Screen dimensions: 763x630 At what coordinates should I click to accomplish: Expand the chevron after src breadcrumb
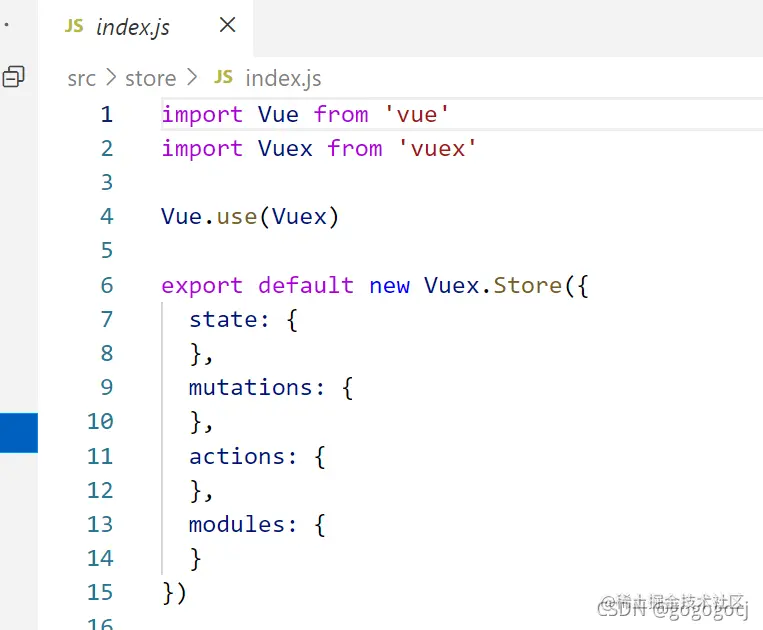click(x=111, y=77)
